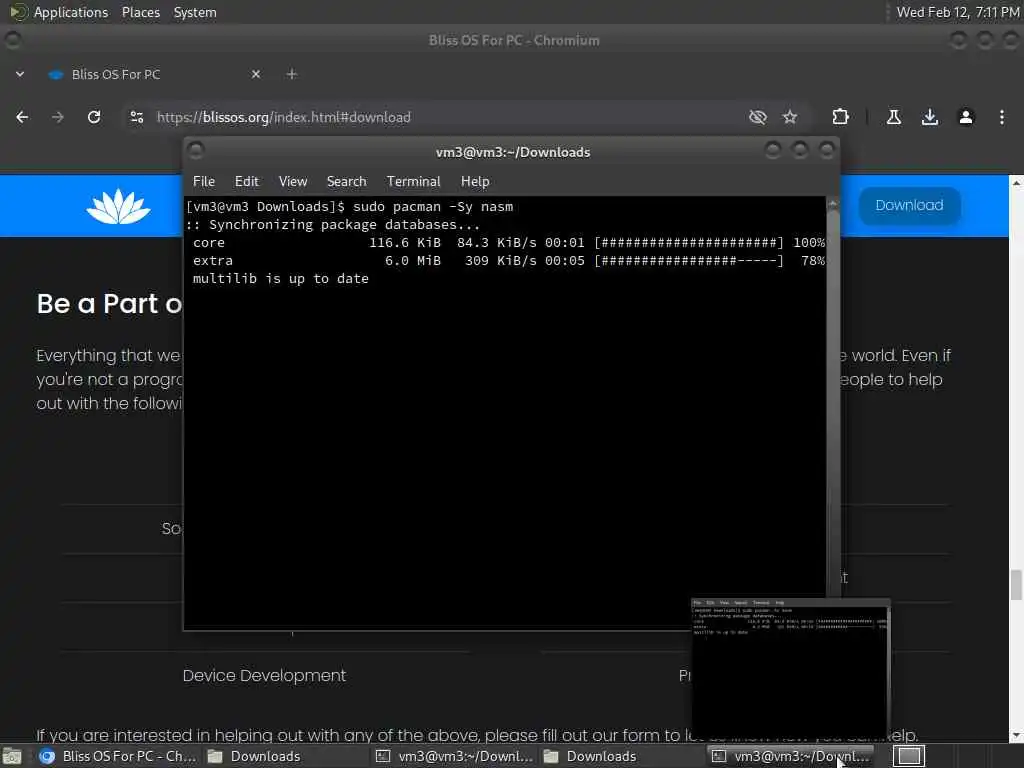Screen dimensions: 1024x768
Task: Open the Applications panel menu
Action: (71, 12)
